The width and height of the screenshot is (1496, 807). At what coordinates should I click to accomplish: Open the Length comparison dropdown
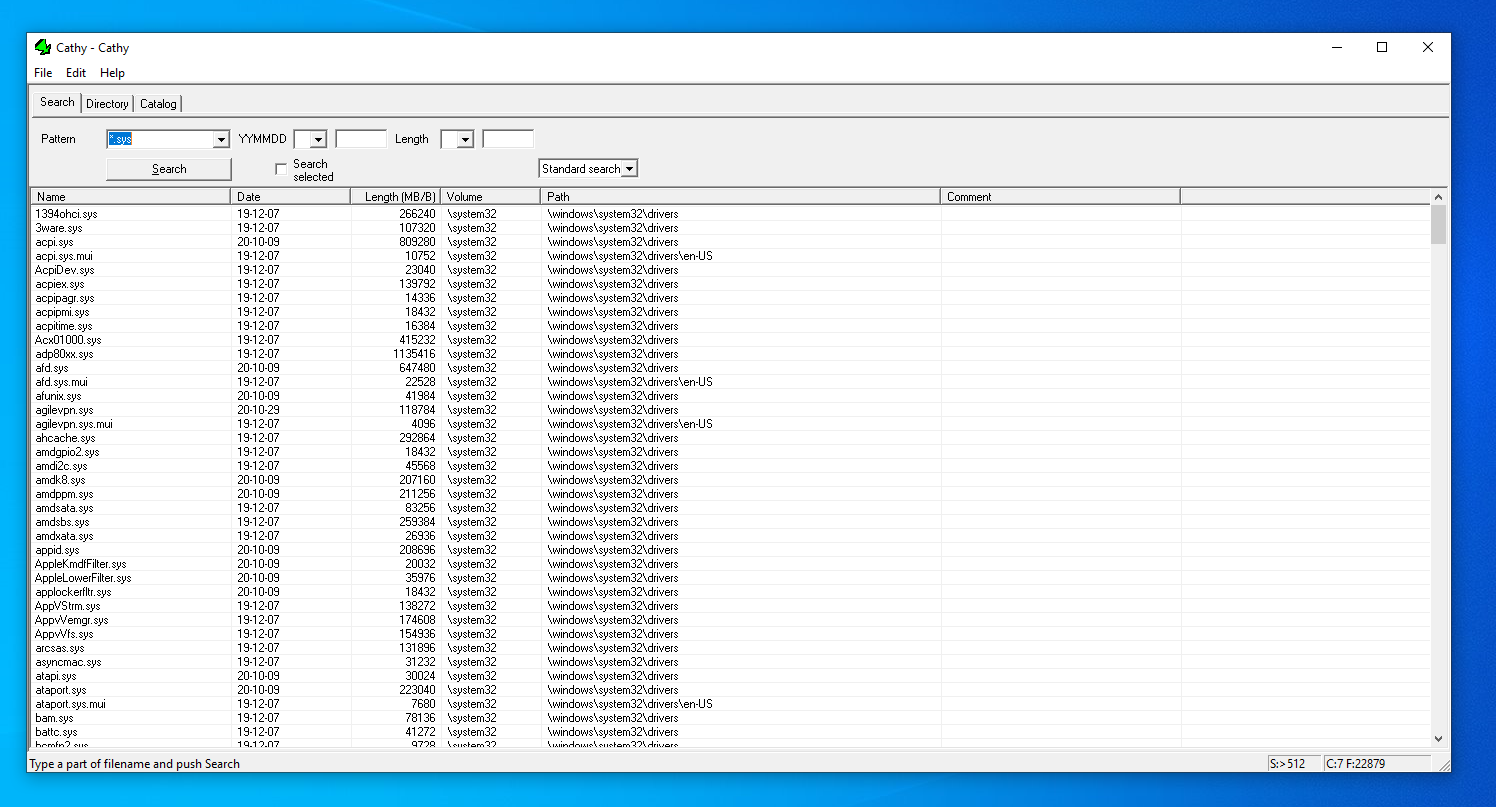click(x=465, y=140)
